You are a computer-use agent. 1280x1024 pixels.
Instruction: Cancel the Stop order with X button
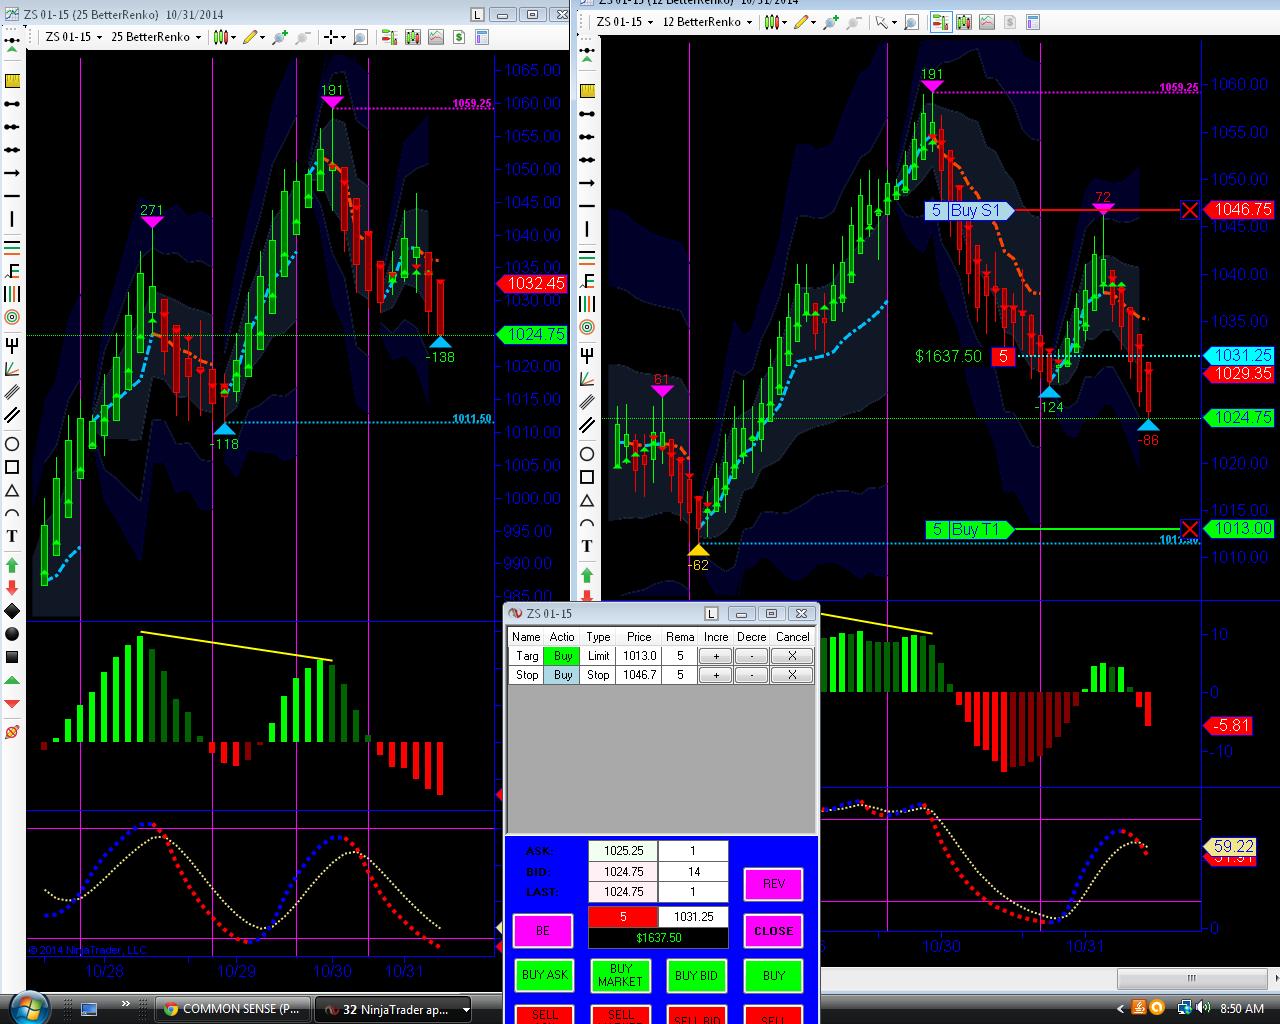click(792, 675)
